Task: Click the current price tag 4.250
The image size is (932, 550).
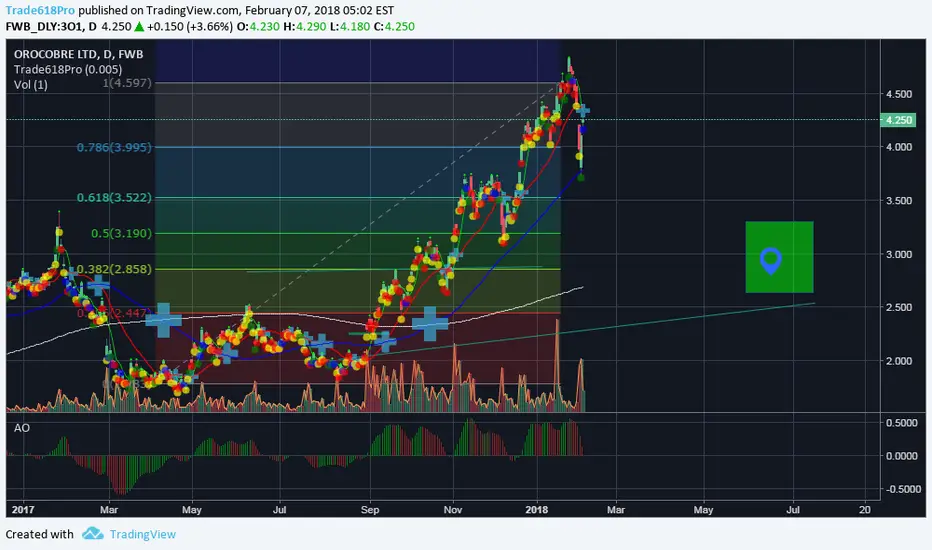Action: pos(898,120)
